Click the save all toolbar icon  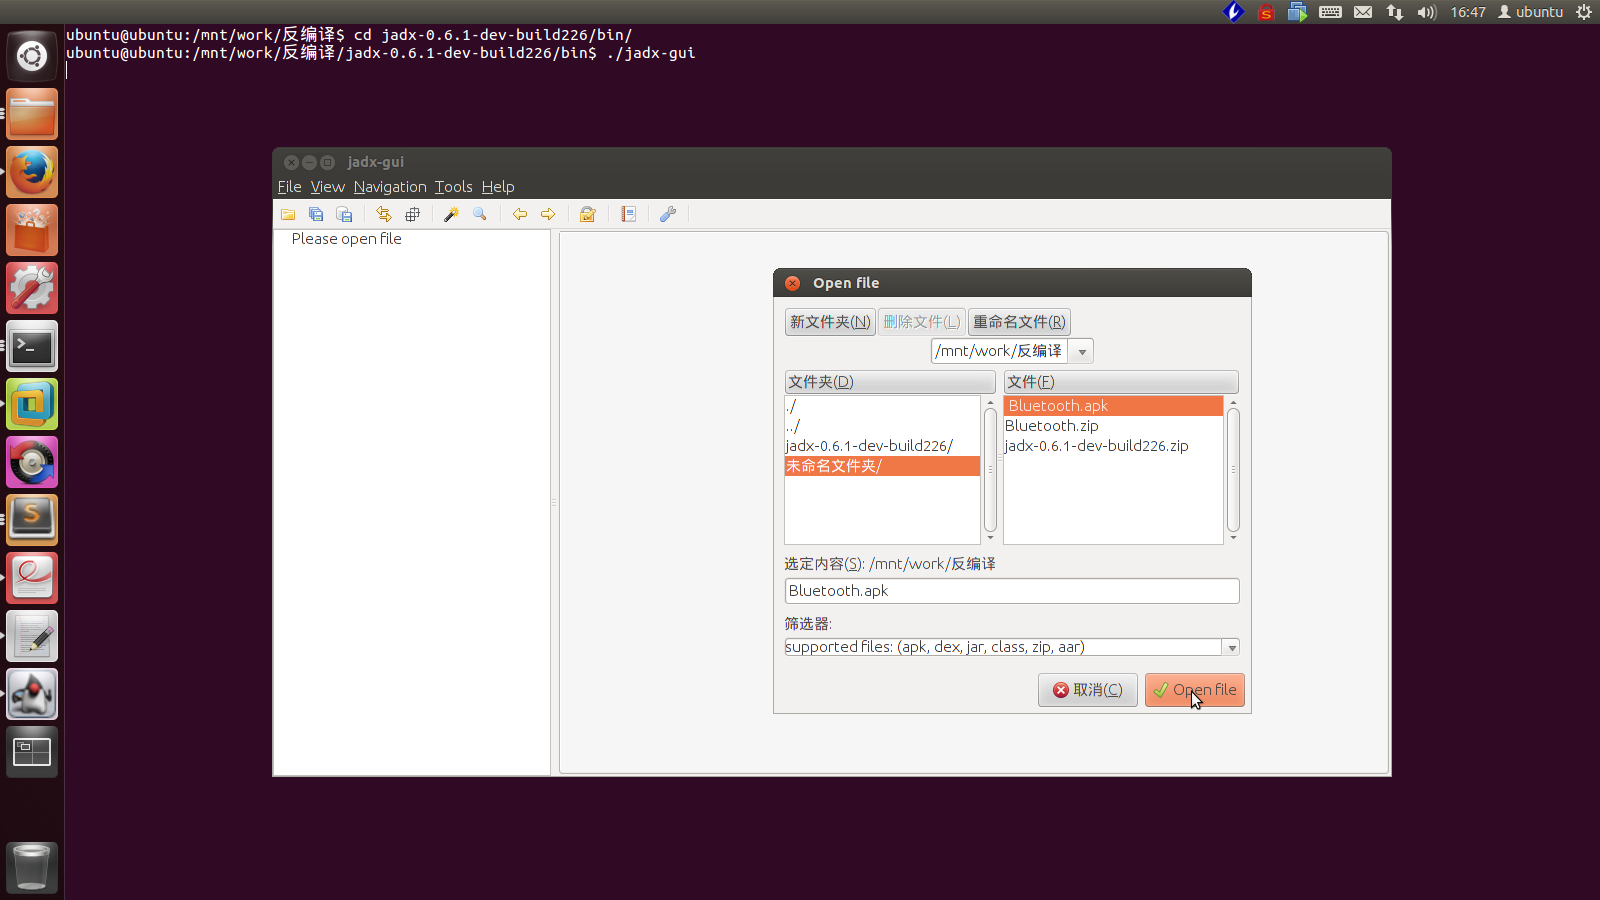(x=316, y=214)
